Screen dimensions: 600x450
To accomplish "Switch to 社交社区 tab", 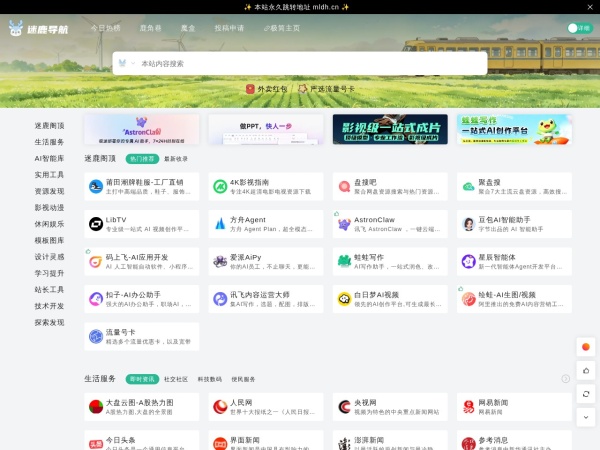I will 176,379.
